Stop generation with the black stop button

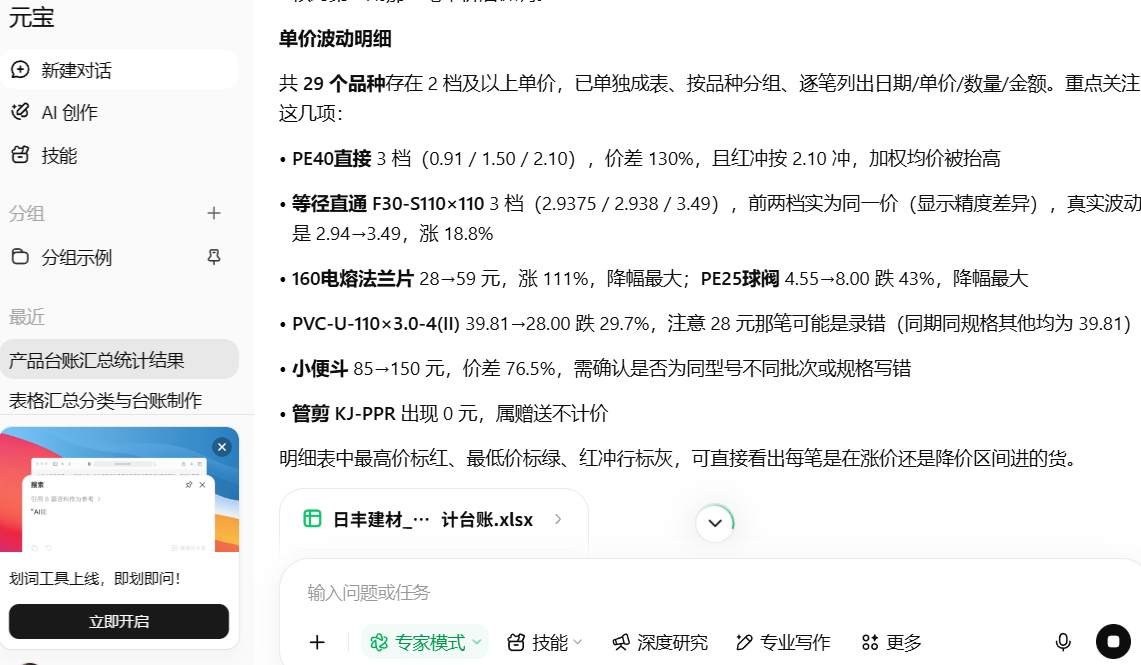(x=1113, y=642)
